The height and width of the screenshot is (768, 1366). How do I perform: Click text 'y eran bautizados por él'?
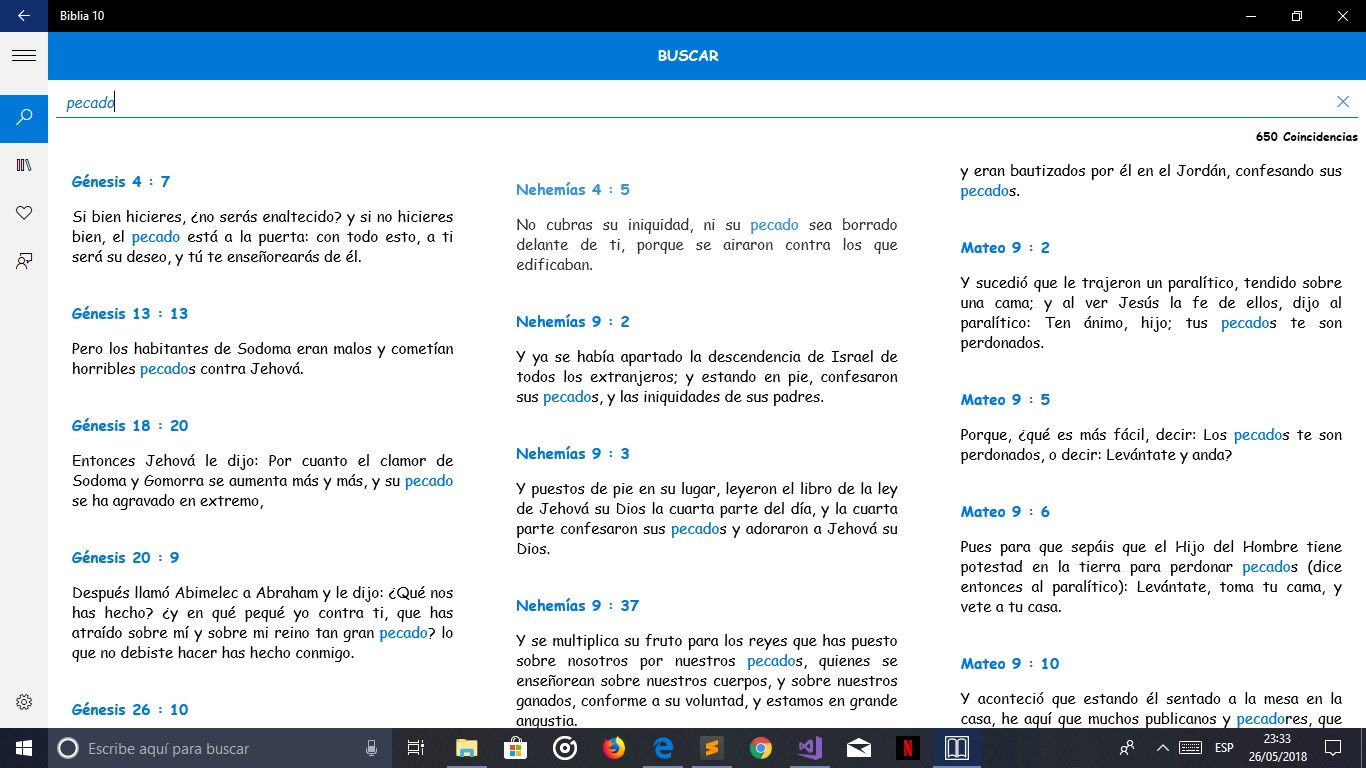coord(1047,171)
